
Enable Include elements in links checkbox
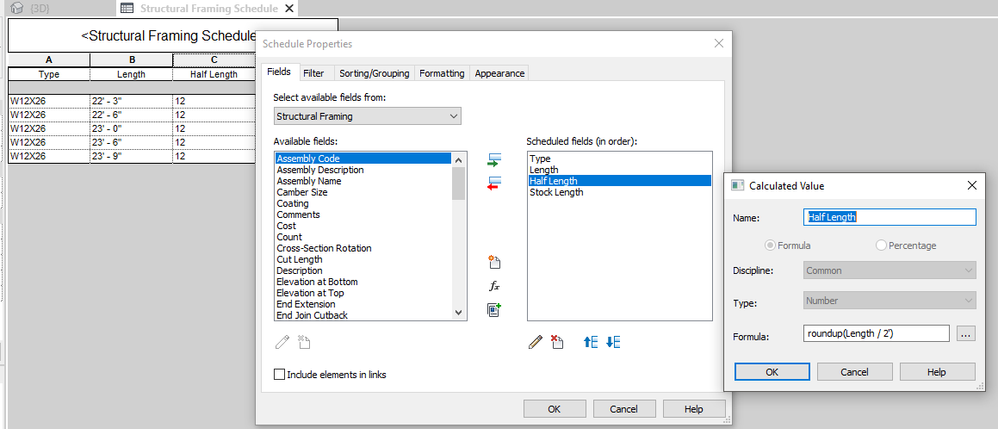pos(279,375)
